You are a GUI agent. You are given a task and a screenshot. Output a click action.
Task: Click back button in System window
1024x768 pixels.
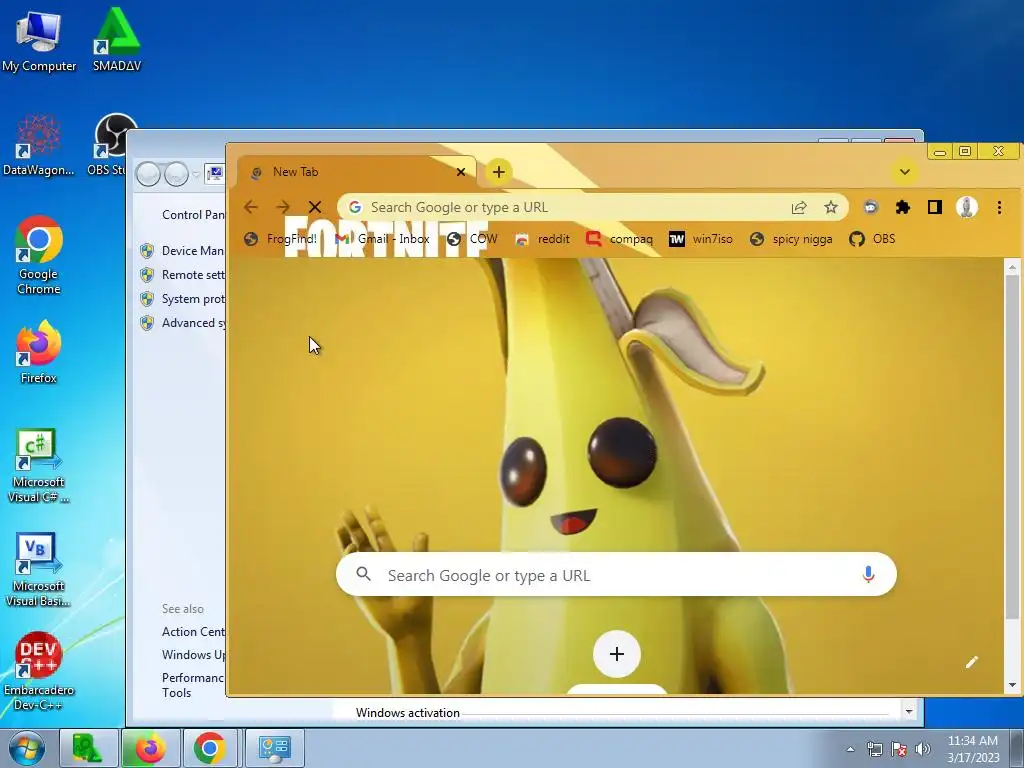tap(148, 174)
